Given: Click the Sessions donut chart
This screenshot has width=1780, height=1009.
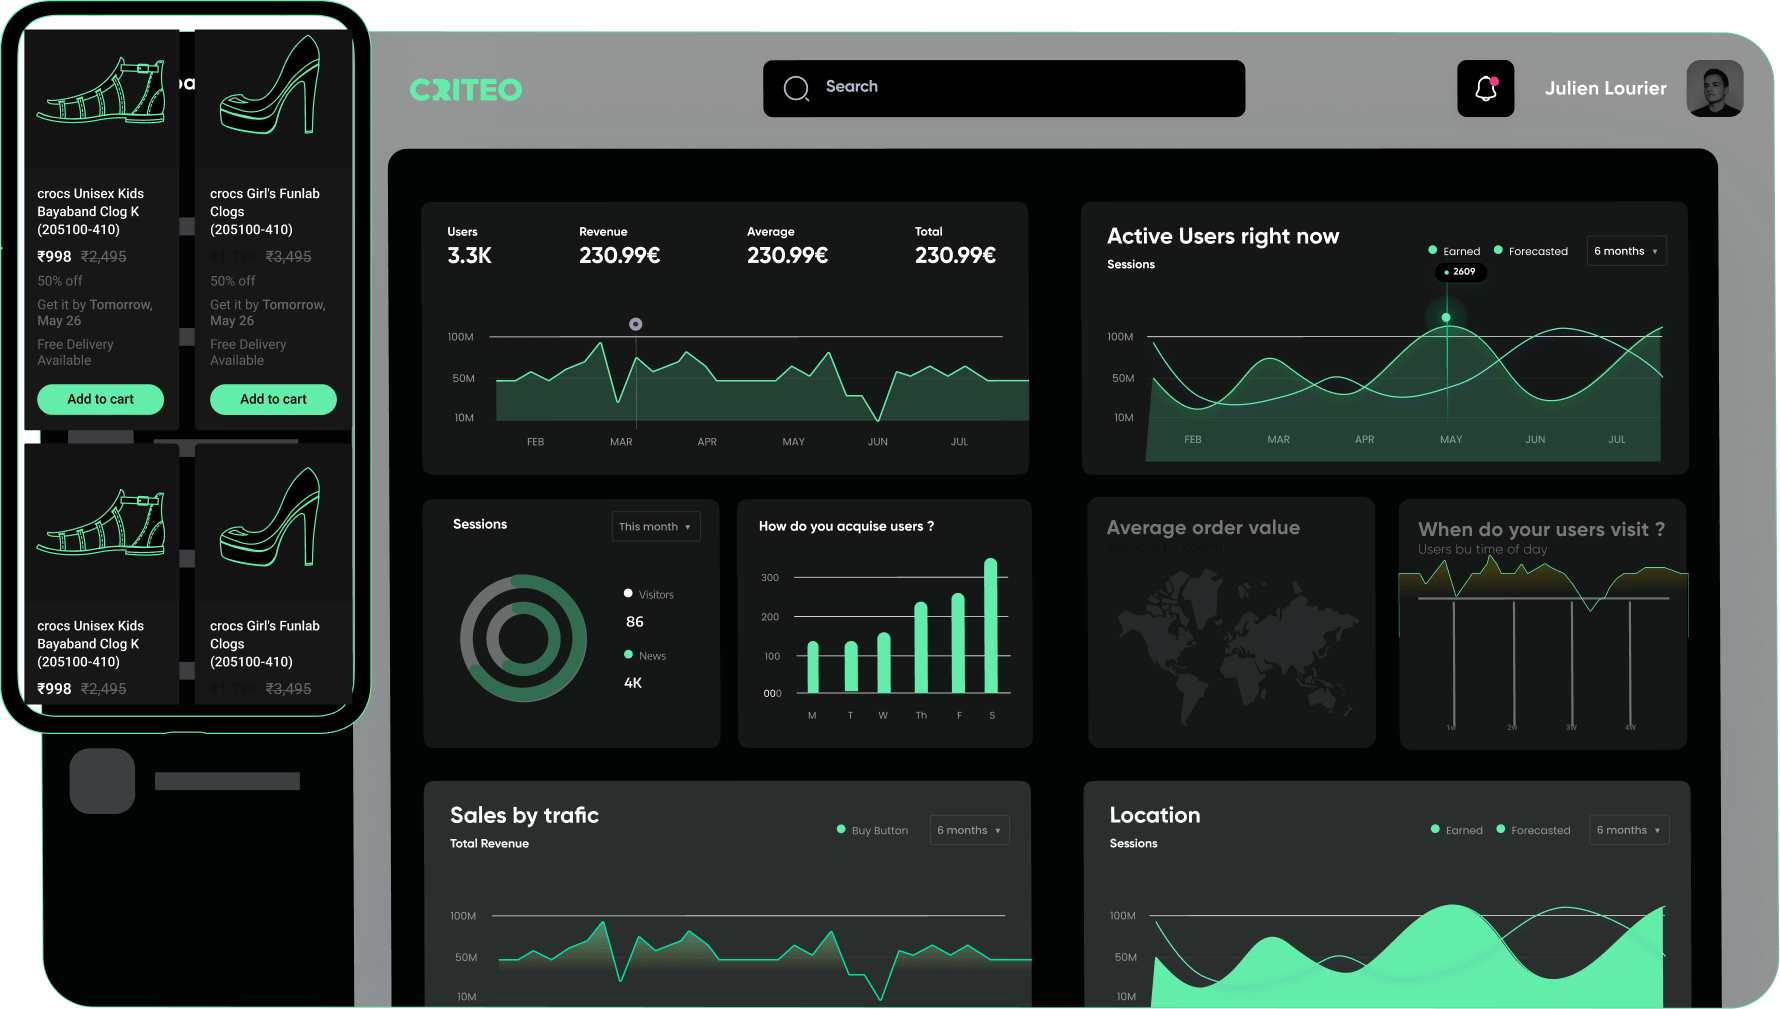Looking at the screenshot, I should pos(523,637).
